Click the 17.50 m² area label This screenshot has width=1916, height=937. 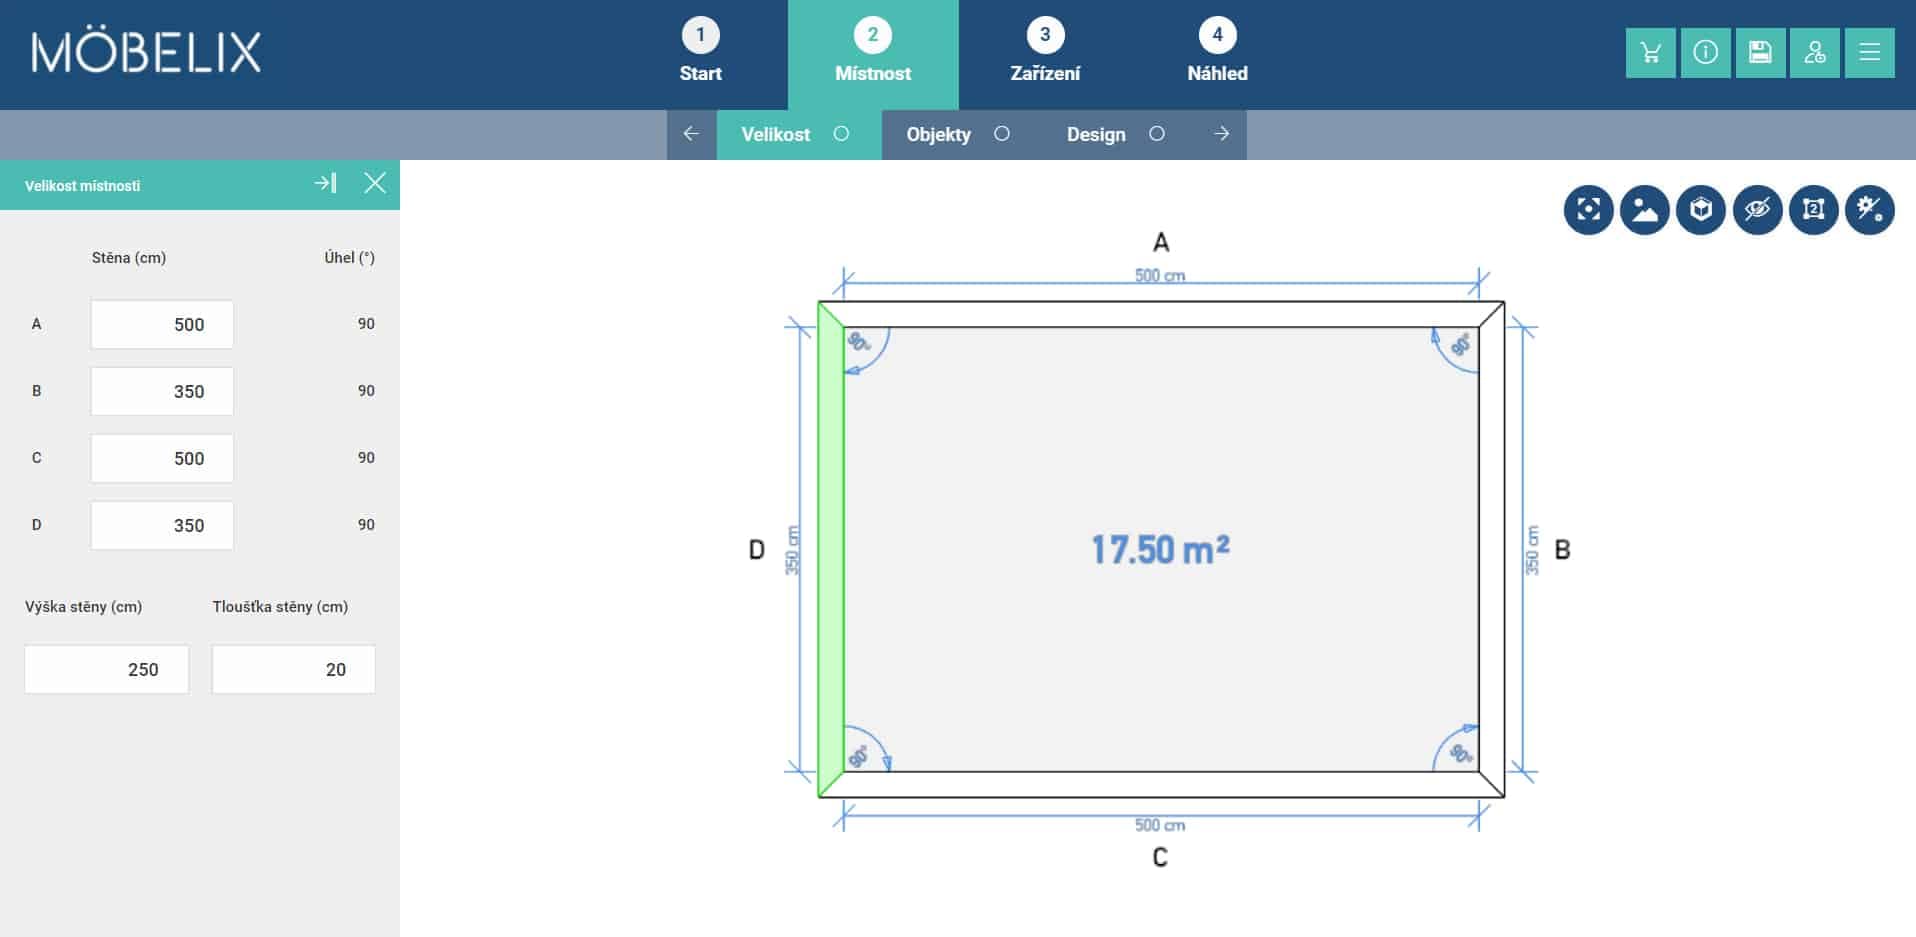click(1160, 549)
